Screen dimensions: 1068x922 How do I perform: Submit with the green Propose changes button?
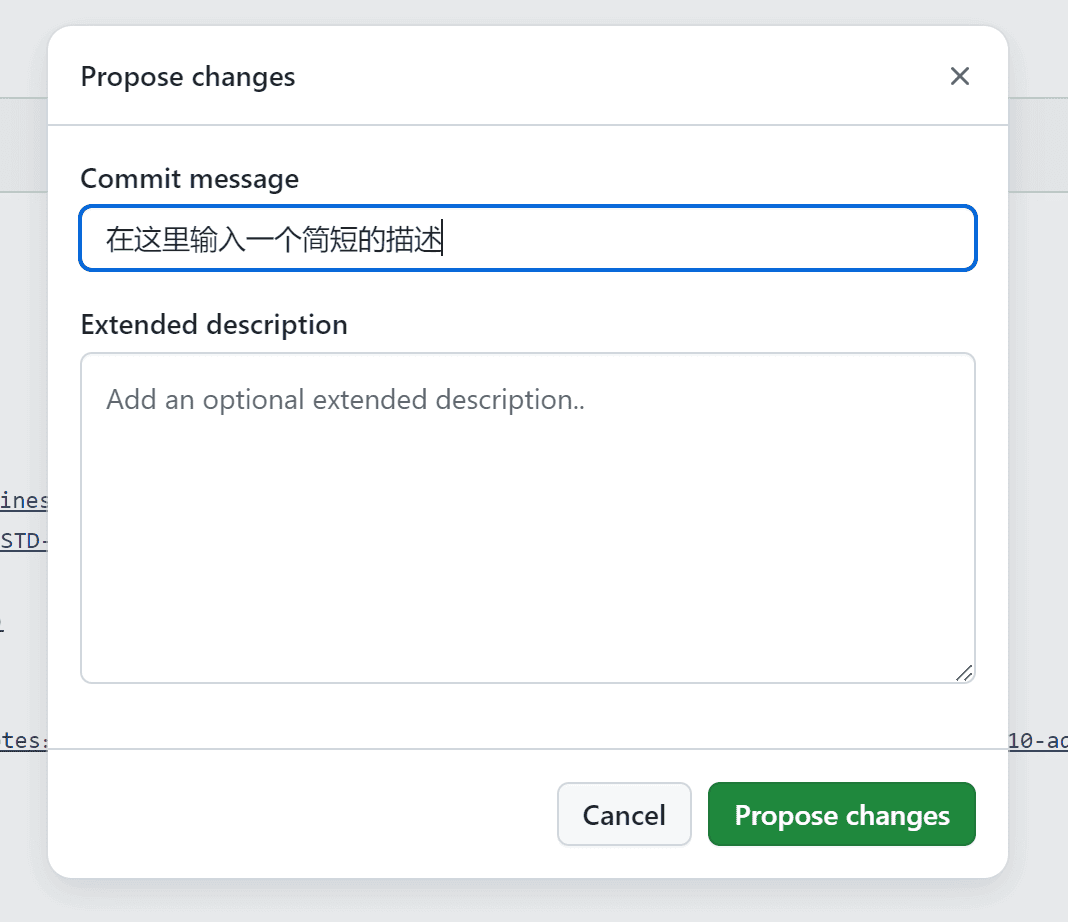(x=841, y=814)
